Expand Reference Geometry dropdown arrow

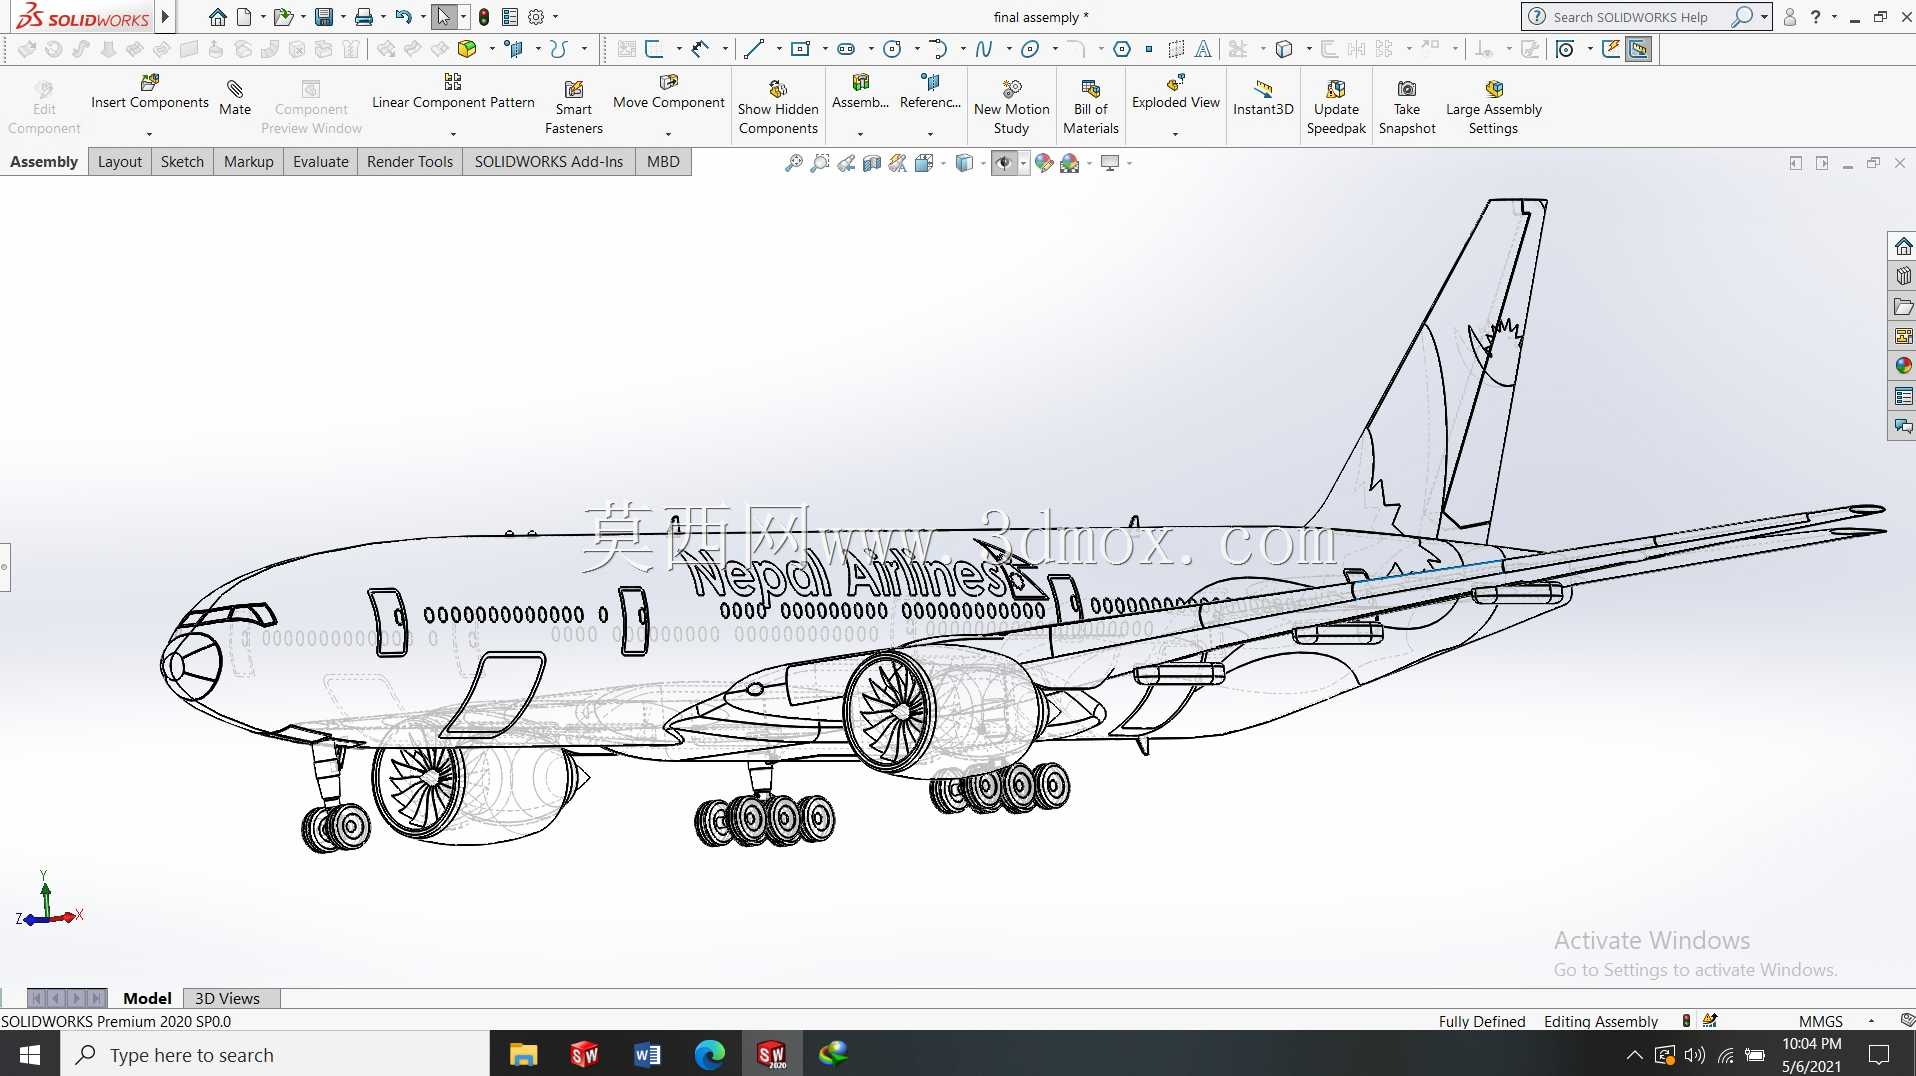pyautogui.click(x=930, y=134)
